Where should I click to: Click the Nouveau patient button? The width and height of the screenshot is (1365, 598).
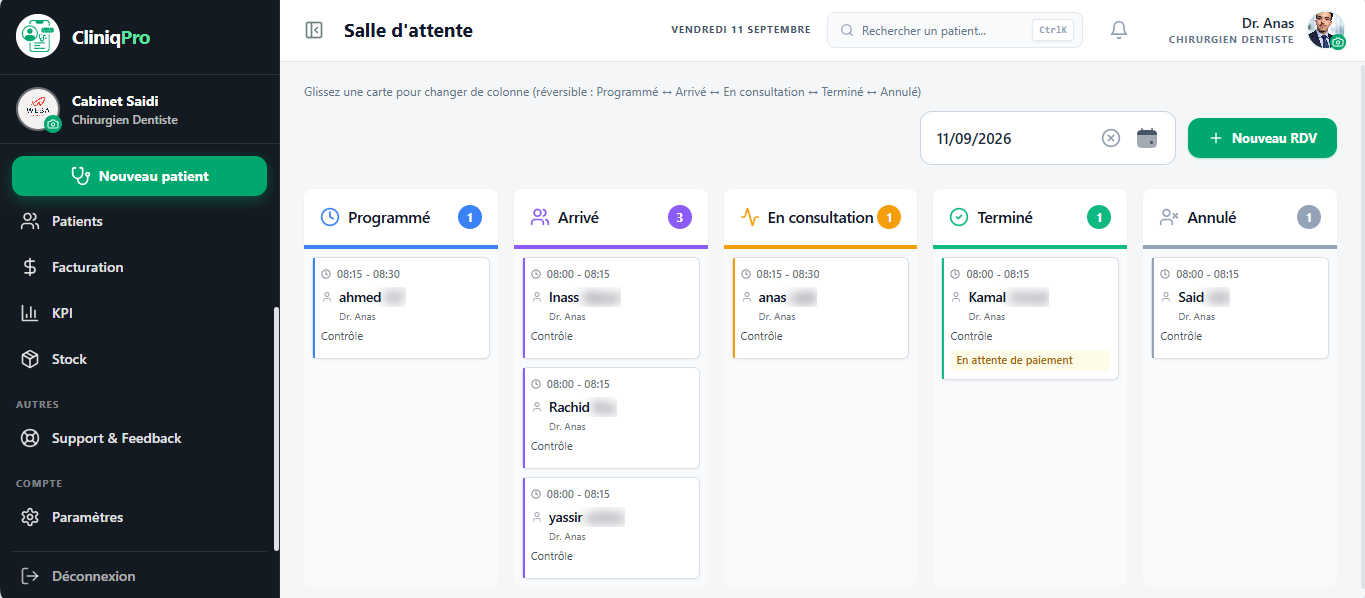(x=140, y=176)
